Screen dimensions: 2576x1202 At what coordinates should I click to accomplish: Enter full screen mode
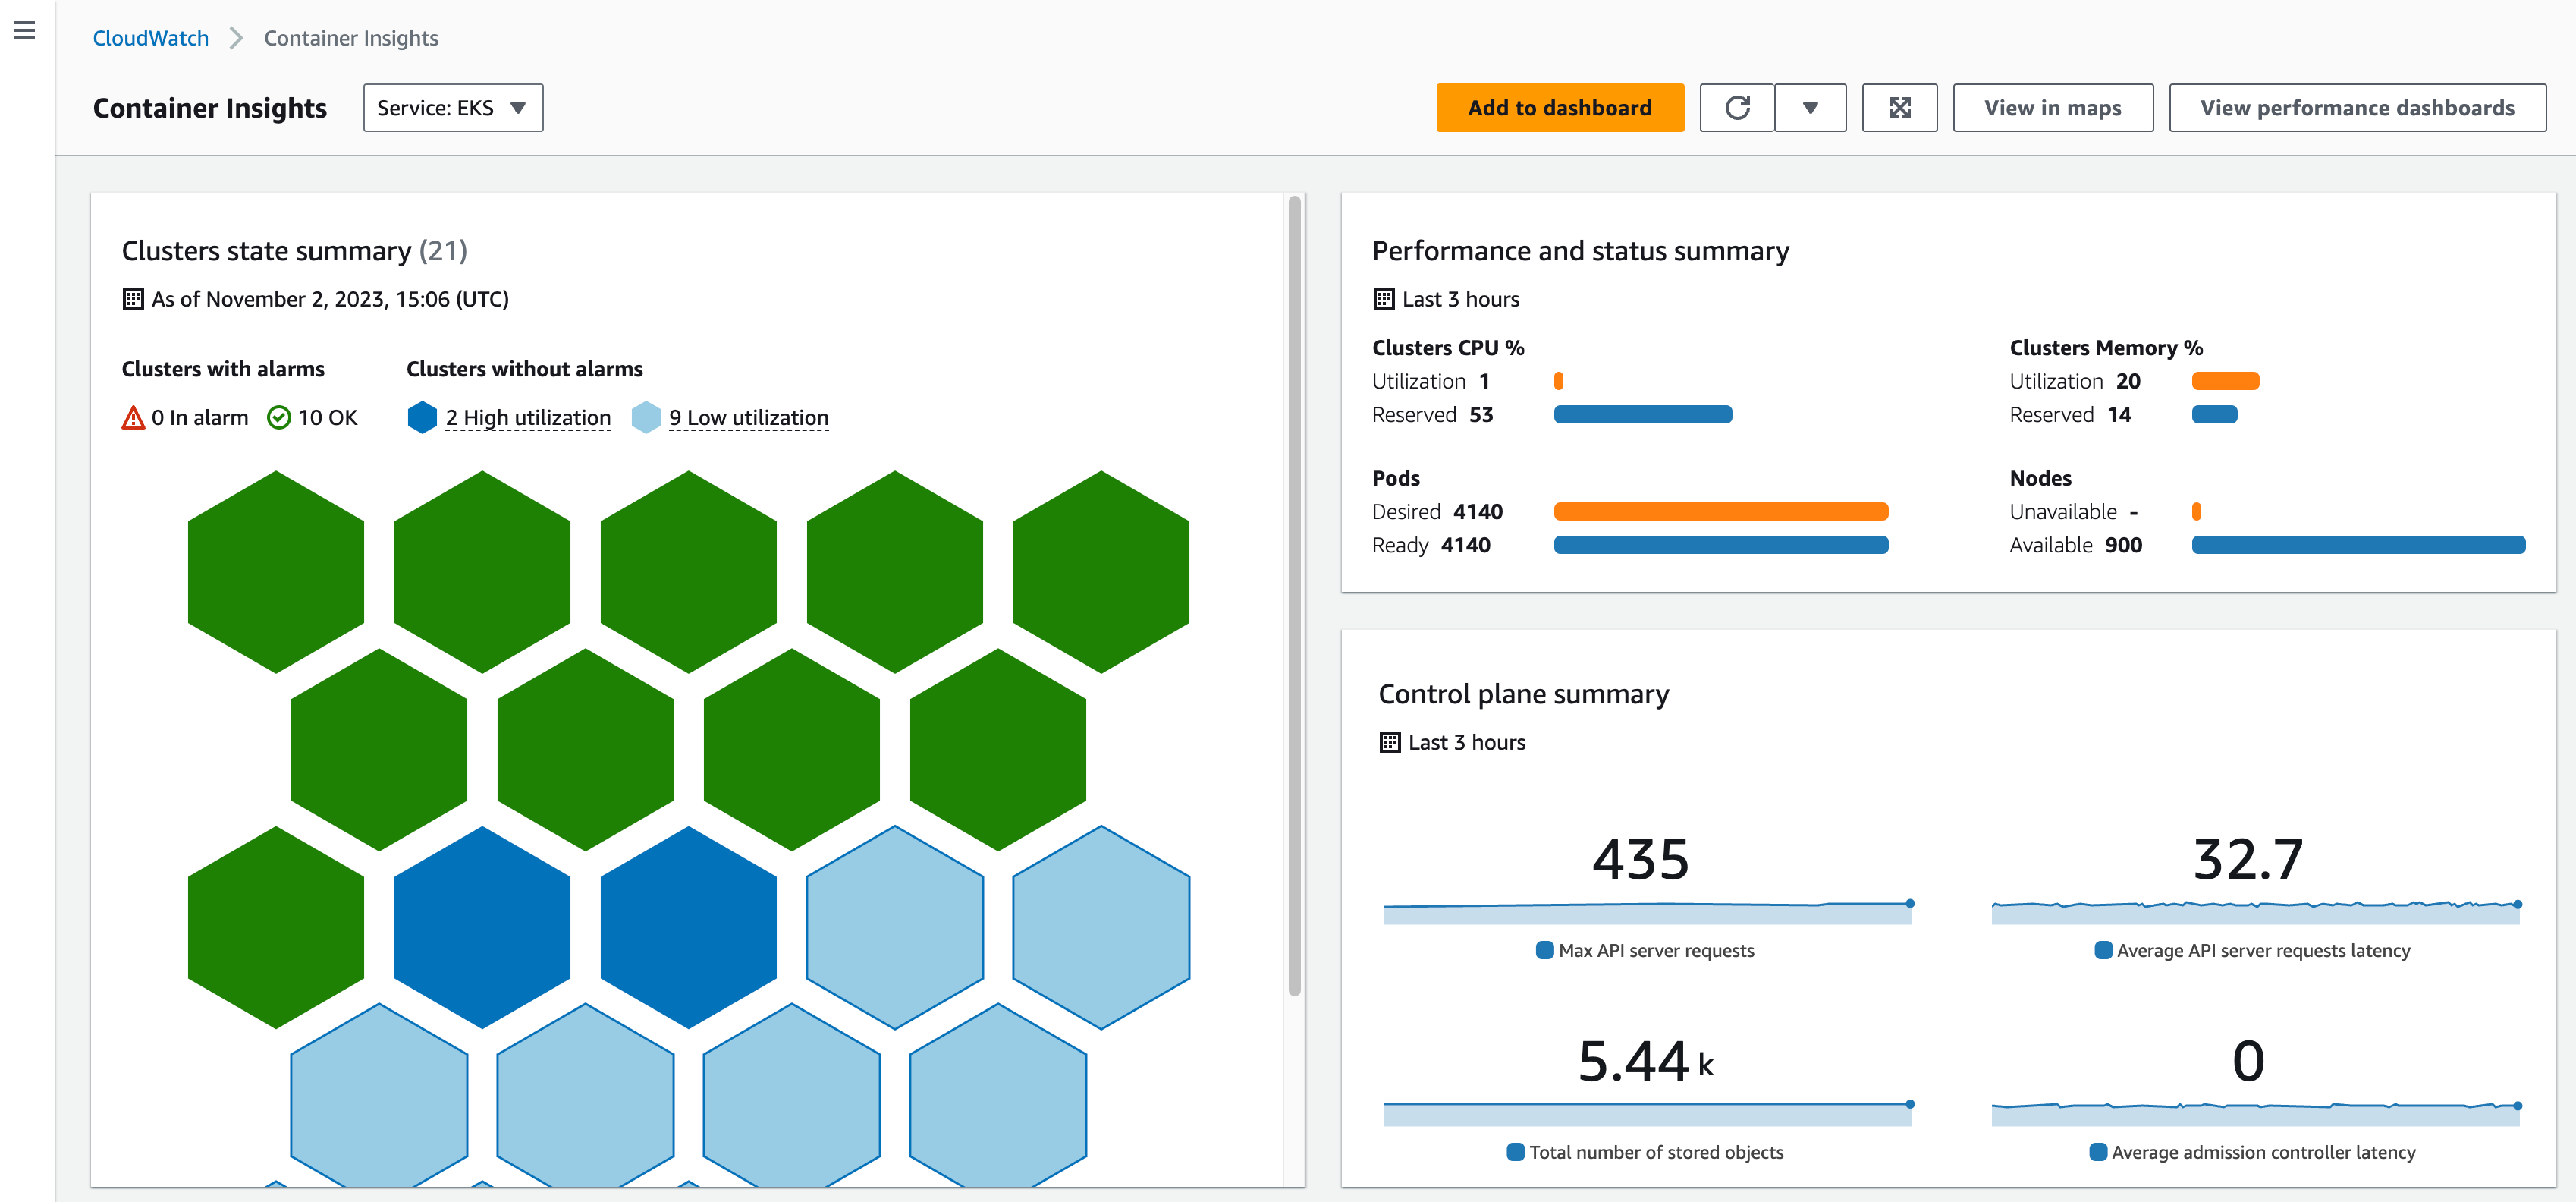(x=1899, y=107)
